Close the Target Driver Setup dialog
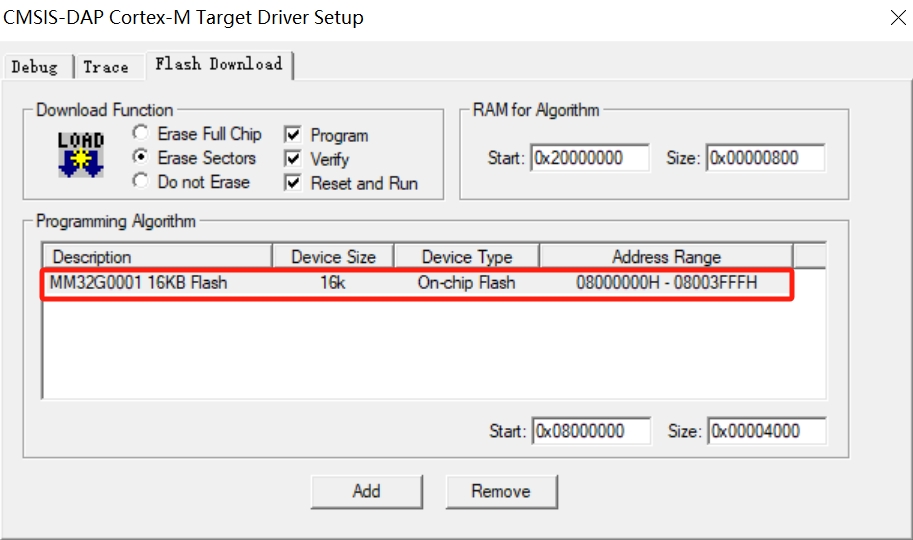913x540 pixels. pyautogui.click(x=897, y=18)
